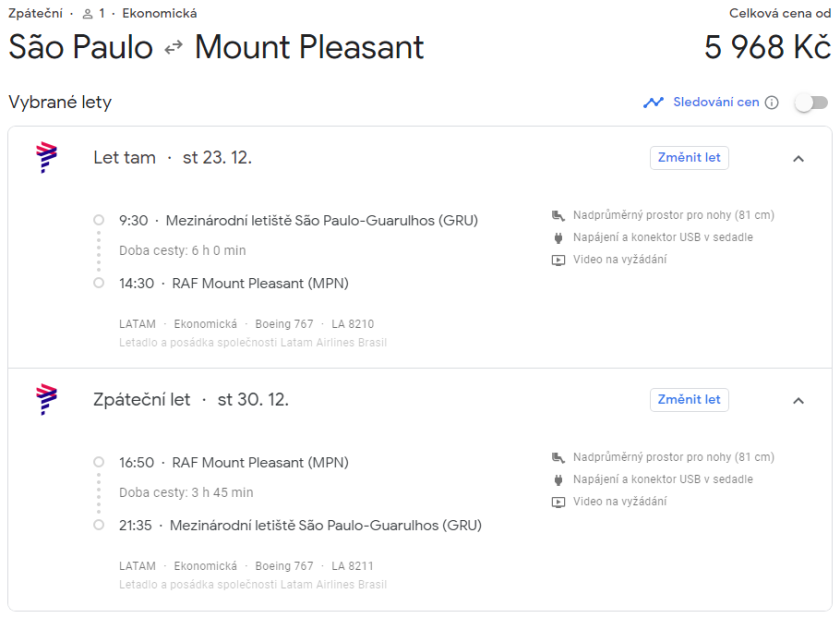
Task: Change the outbound flight with Změnit let
Action: [x=689, y=158]
